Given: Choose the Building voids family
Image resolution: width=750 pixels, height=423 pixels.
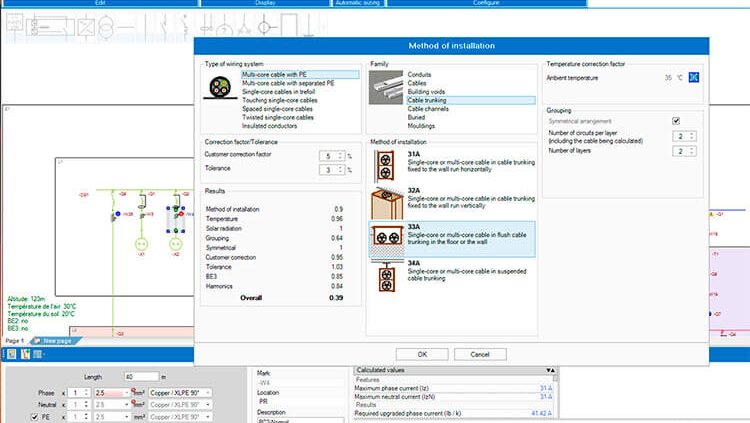Looking at the screenshot, I should [426, 92].
